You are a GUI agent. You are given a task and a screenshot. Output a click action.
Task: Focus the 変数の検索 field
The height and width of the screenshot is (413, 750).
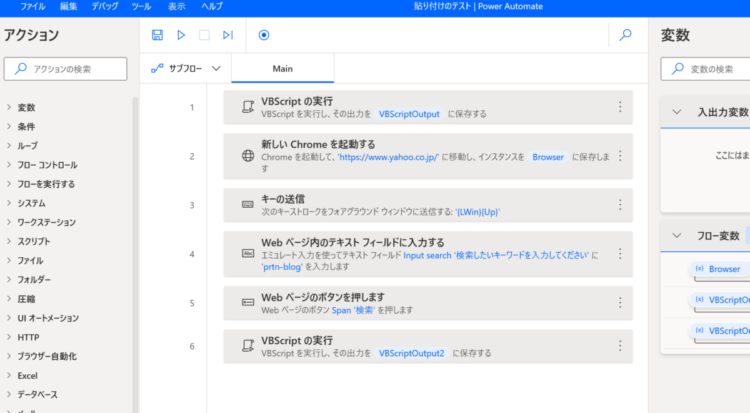click(706, 69)
